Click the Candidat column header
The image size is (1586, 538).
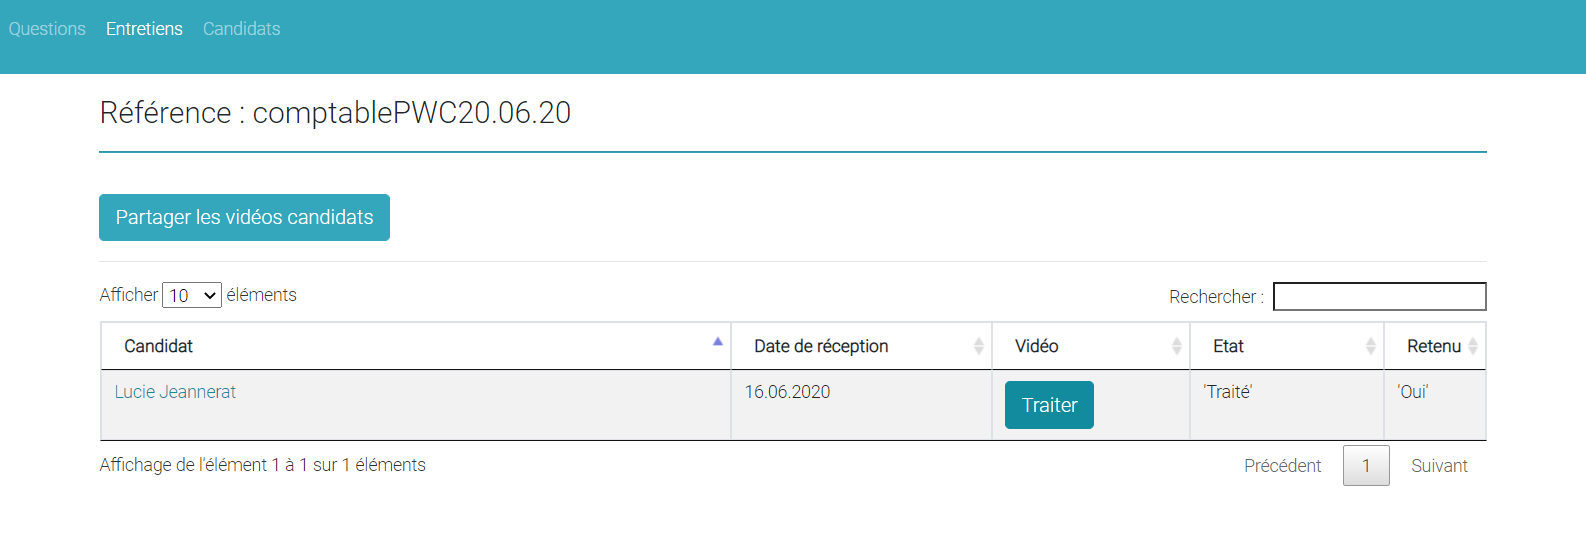click(416, 346)
